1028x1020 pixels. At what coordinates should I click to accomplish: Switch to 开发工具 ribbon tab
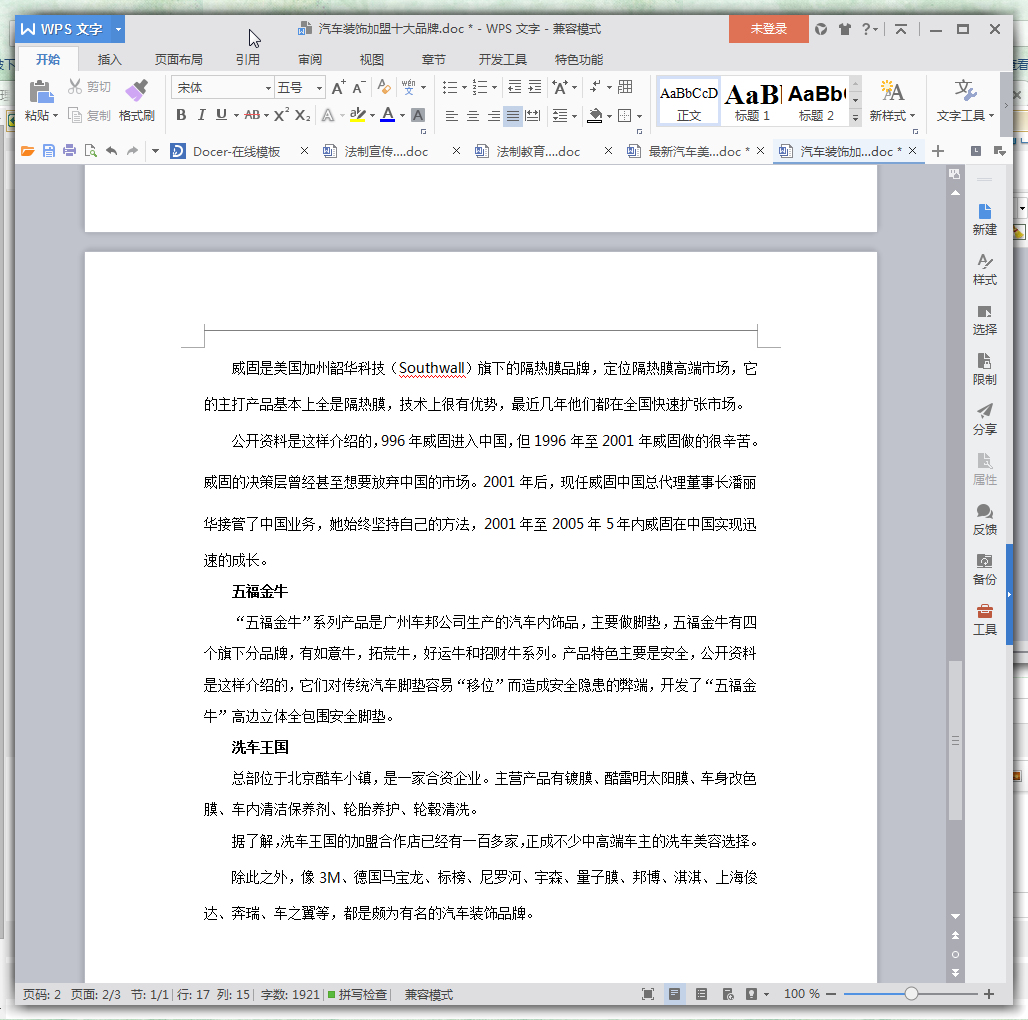pyautogui.click(x=502, y=60)
